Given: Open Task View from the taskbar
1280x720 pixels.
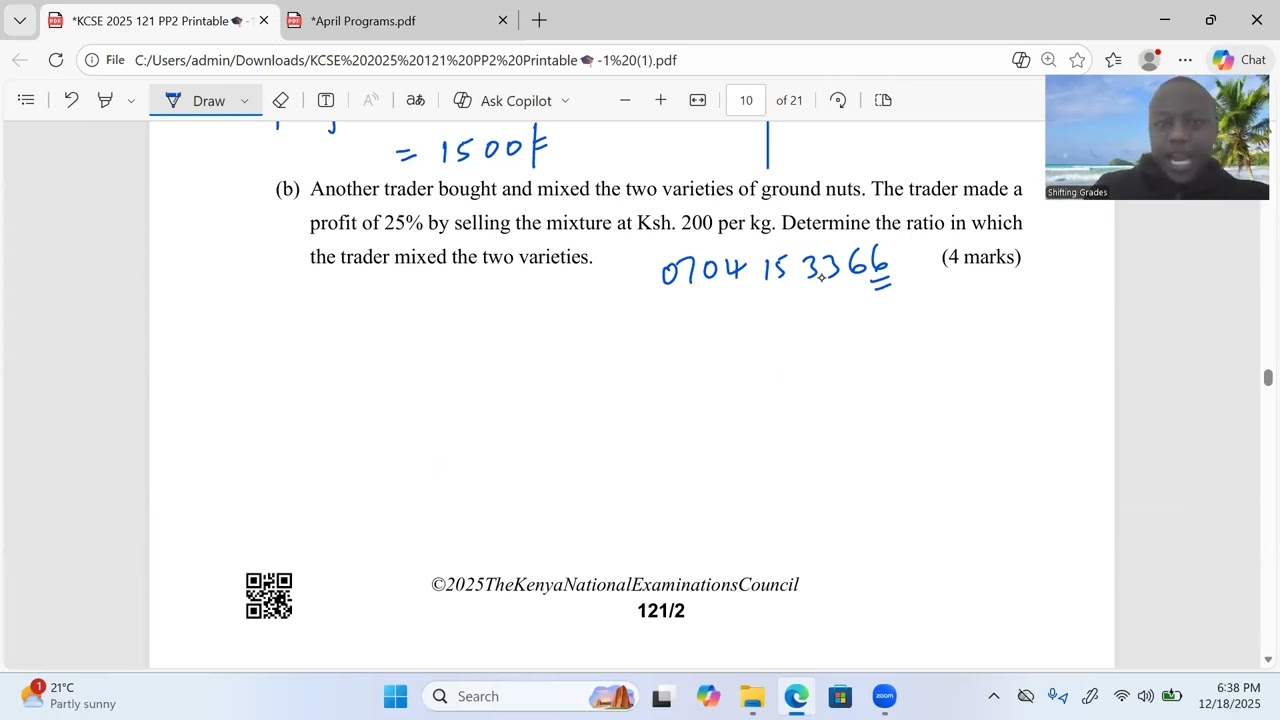Looking at the screenshot, I should 662,696.
